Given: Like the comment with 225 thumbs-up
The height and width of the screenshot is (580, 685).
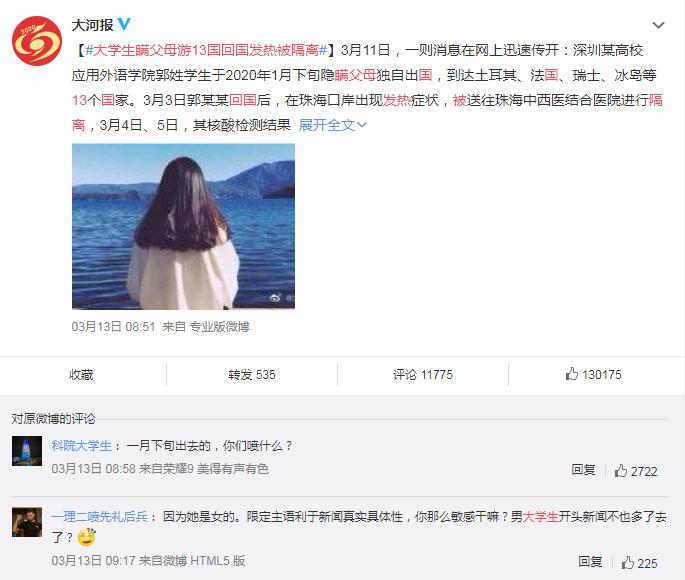Looking at the screenshot, I should [x=639, y=563].
